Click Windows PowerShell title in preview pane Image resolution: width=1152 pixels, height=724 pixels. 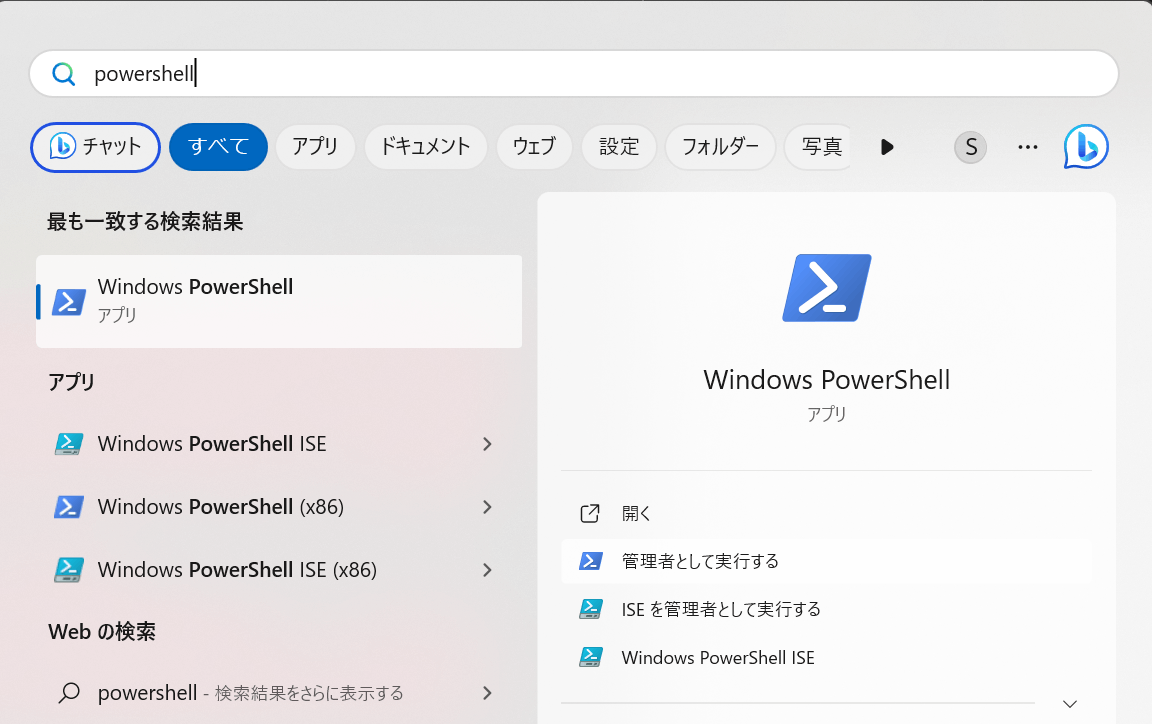tap(827, 380)
